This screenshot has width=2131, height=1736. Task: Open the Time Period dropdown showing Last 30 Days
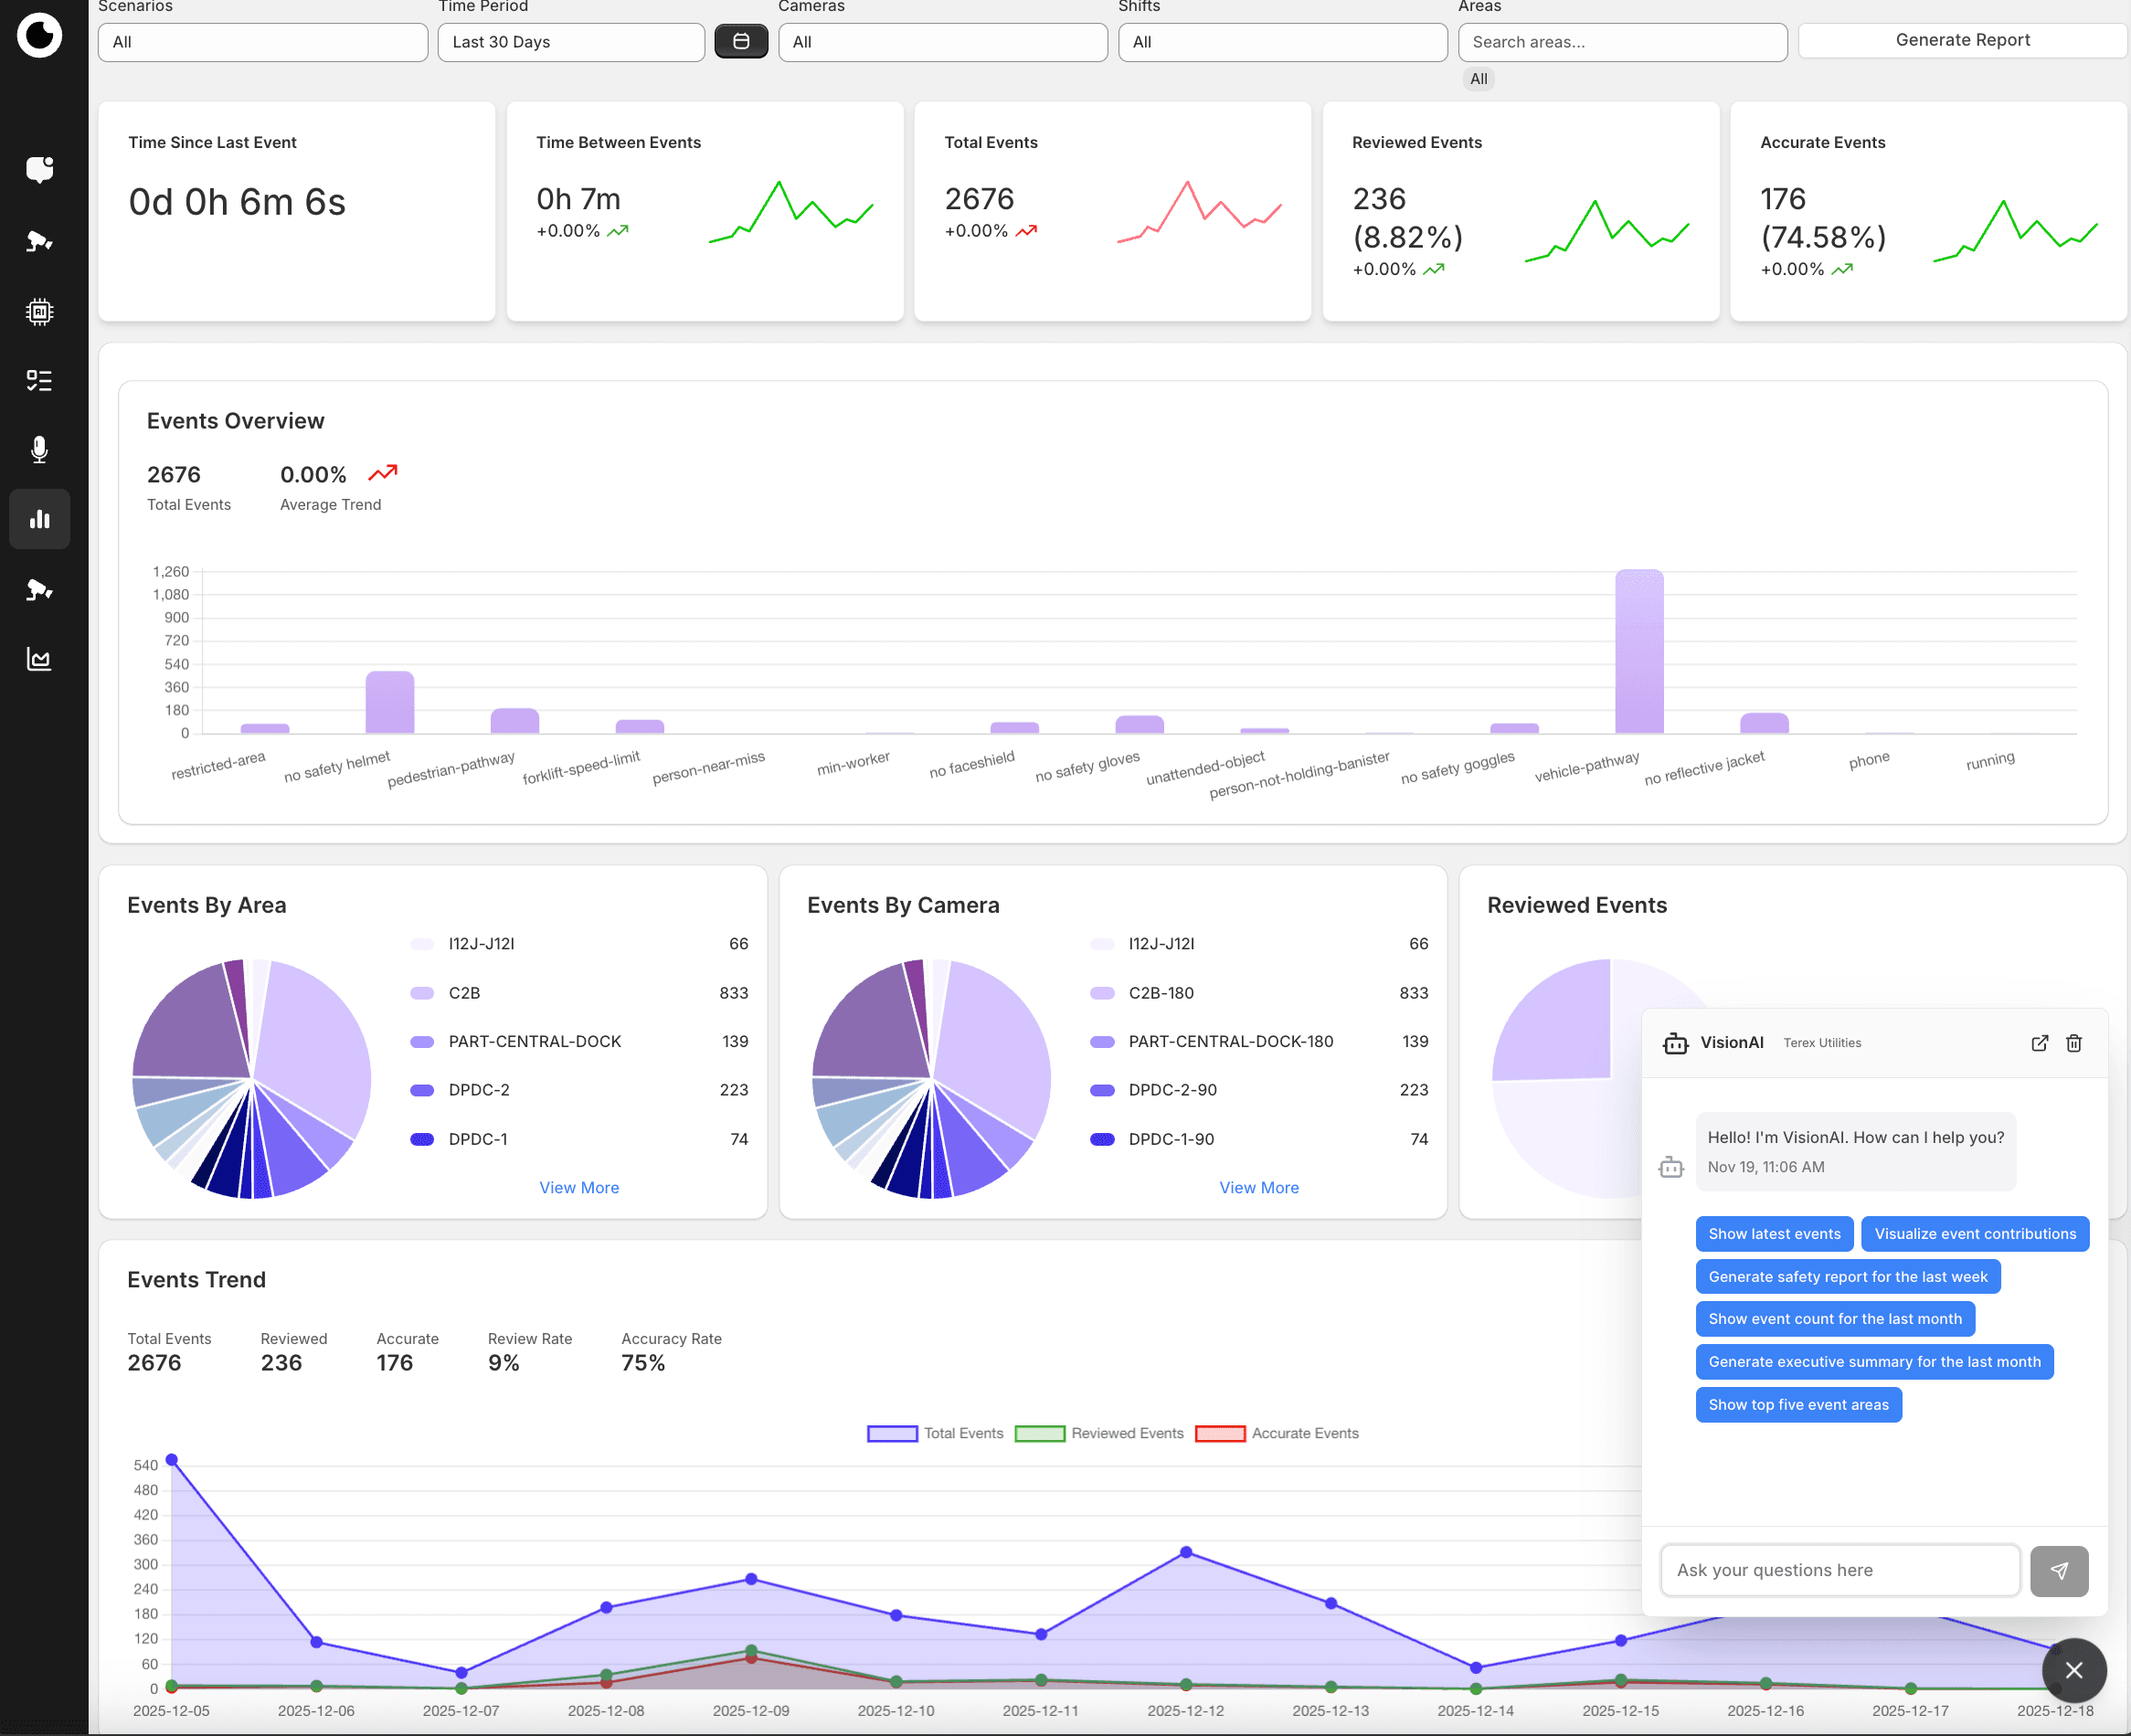tap(570, 41)
